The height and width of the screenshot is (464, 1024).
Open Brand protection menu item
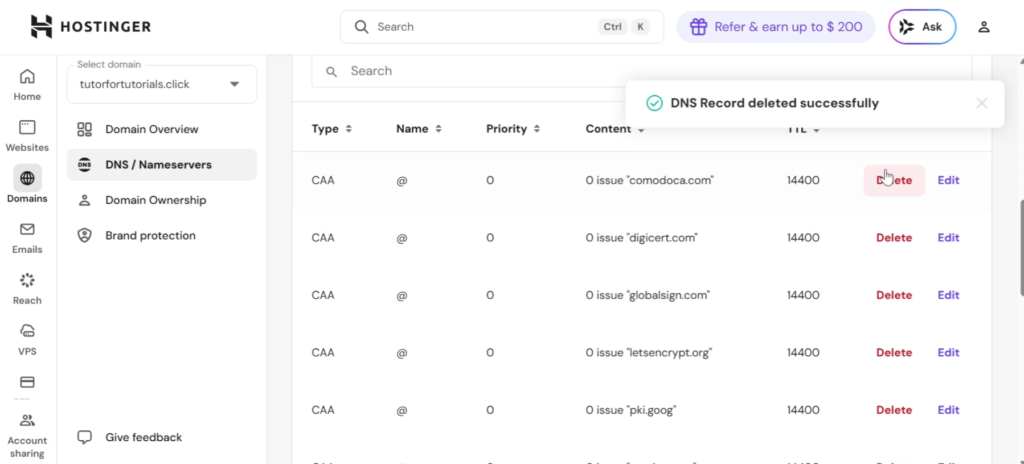click(150, 236)
